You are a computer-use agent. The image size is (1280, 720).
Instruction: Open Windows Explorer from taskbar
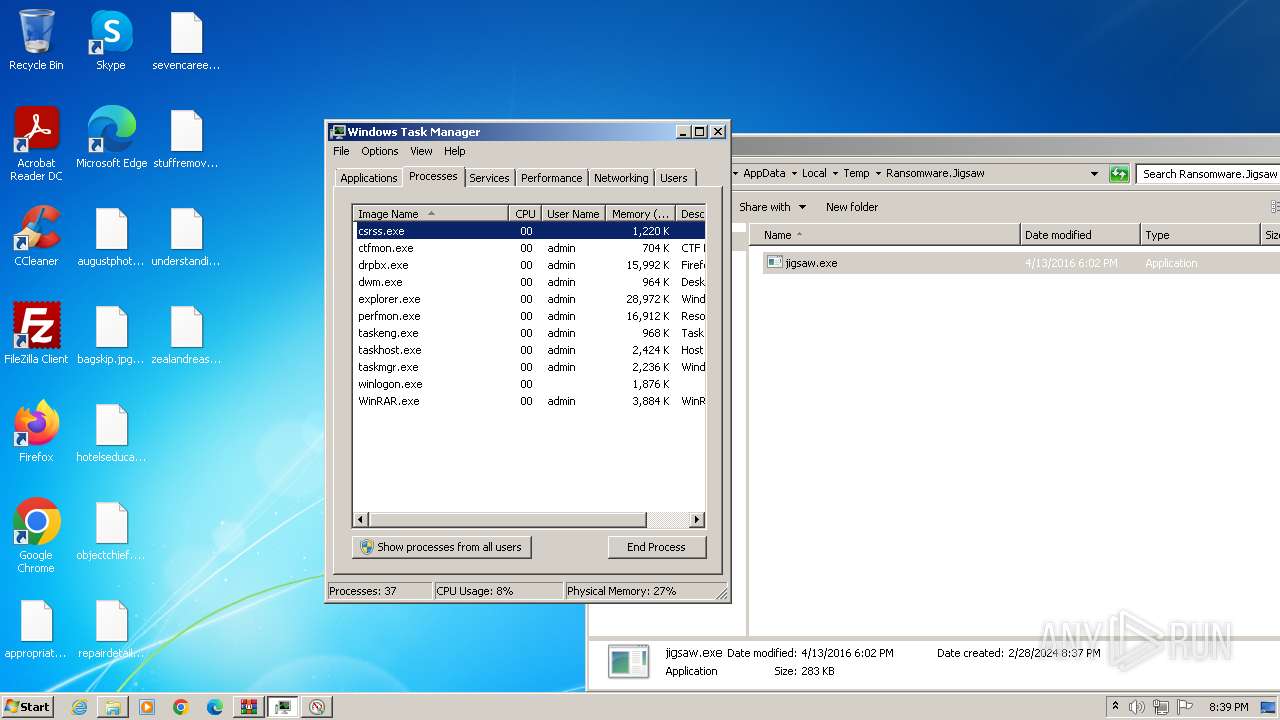(113, 707)
